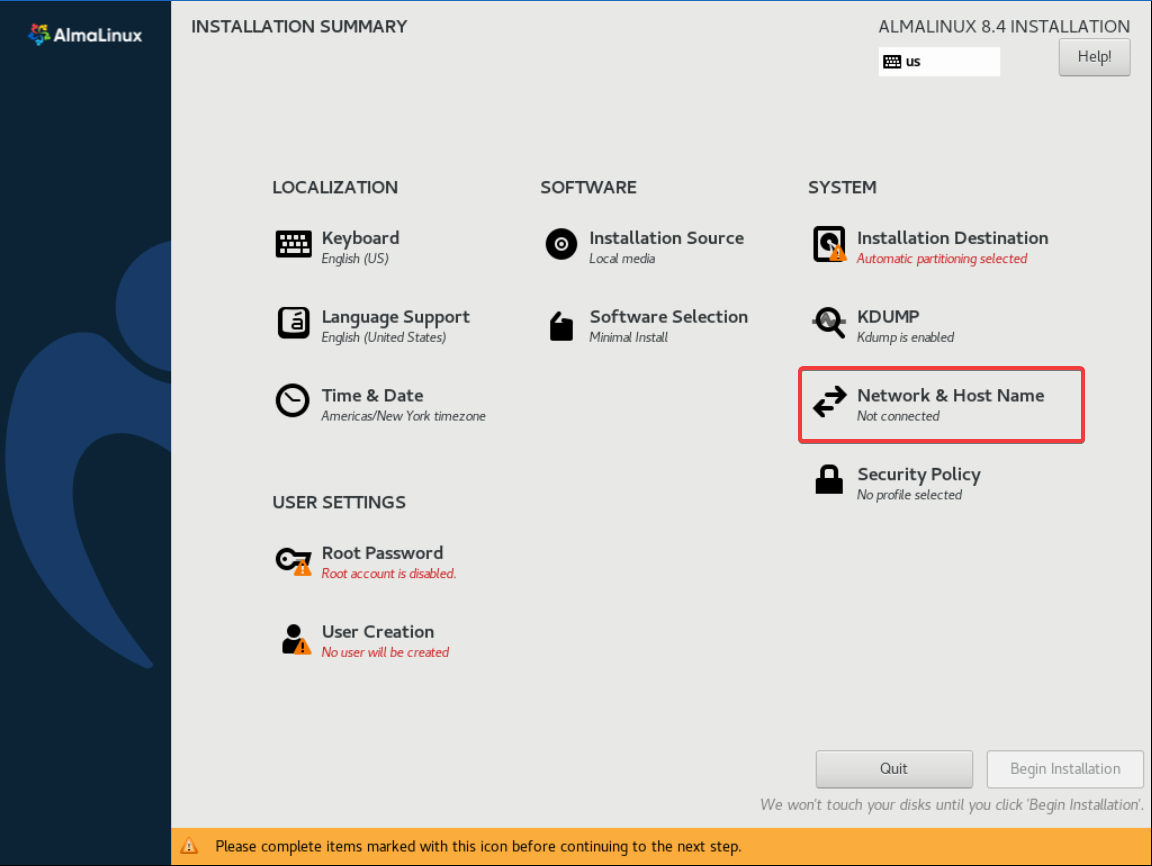This screenshot has height=866, width=1152.
Task: Click 'No profile selected' text
Action: [x=909, y=495]
